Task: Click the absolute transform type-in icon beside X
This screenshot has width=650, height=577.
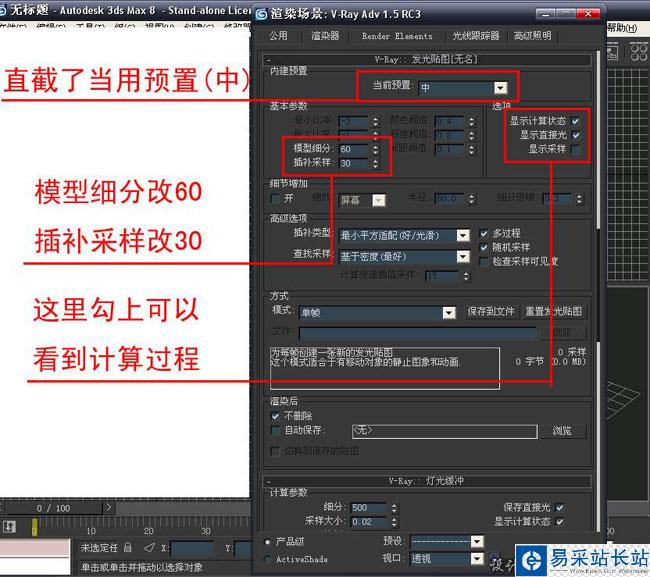Action: point(149,548)
